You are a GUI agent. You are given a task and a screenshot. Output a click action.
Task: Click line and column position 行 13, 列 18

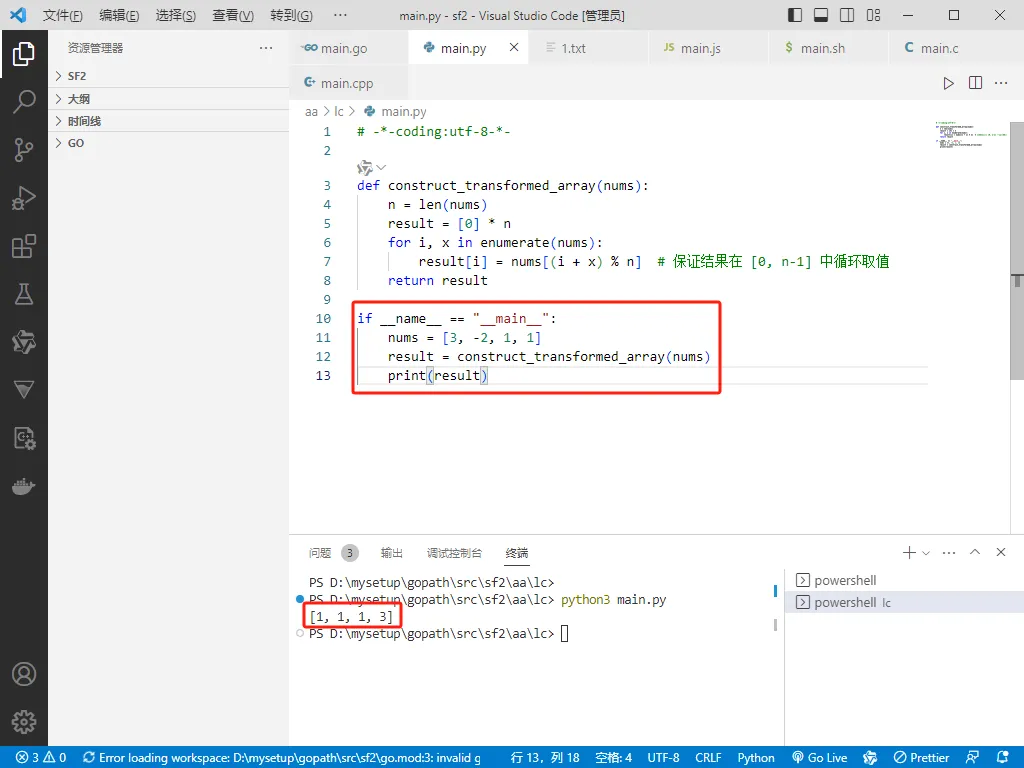545,758
